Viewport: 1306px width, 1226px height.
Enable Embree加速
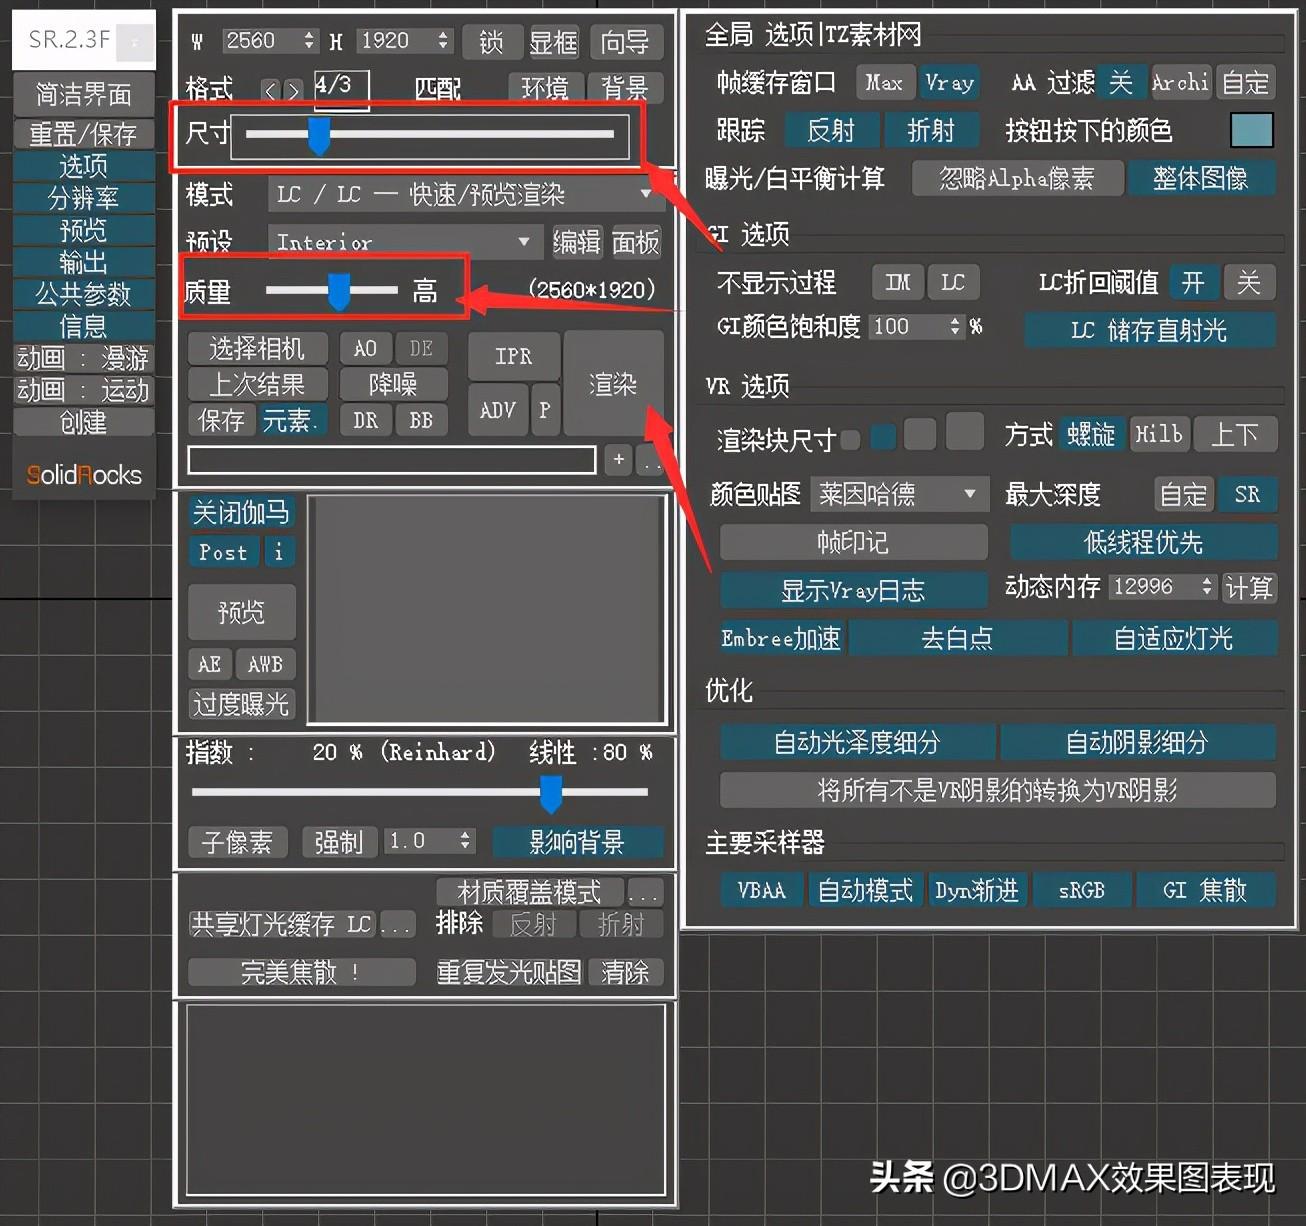tap(781, 638)
